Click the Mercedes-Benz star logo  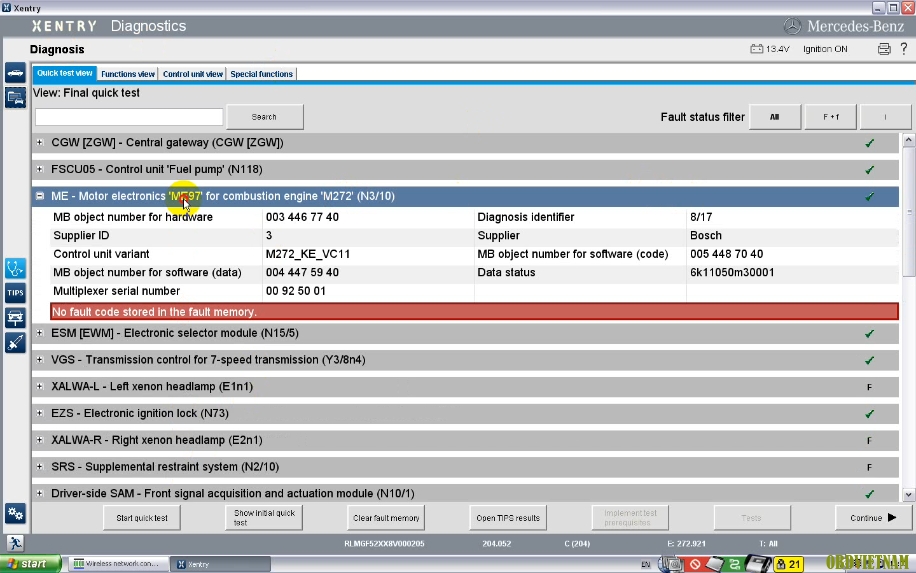click(x=792, y=26)
